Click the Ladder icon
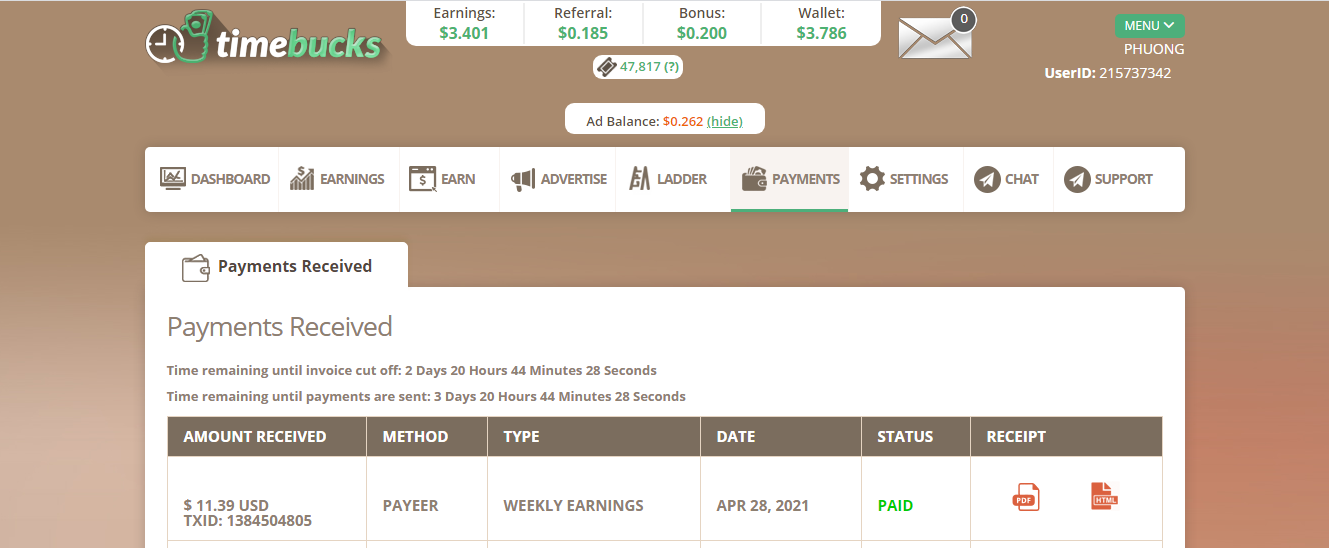This screenshot has height=548, width=1329. [640, 179]
